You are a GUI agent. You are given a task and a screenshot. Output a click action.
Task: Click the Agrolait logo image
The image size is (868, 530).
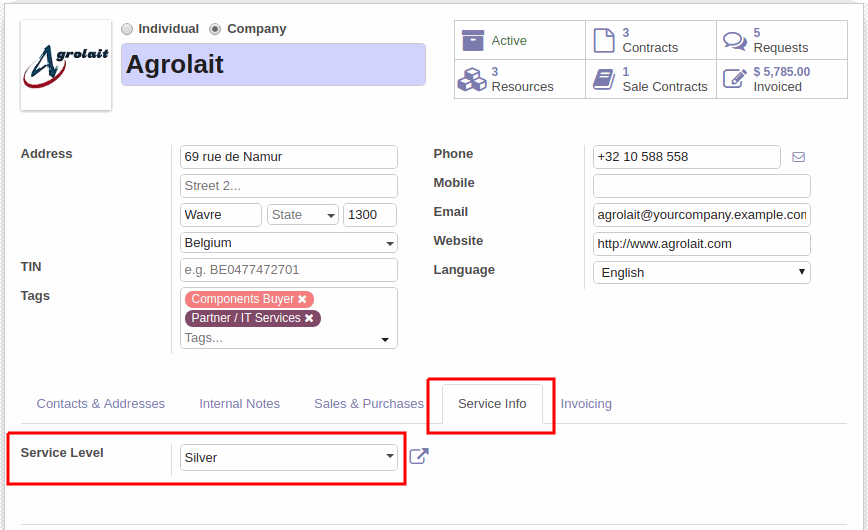66,65
